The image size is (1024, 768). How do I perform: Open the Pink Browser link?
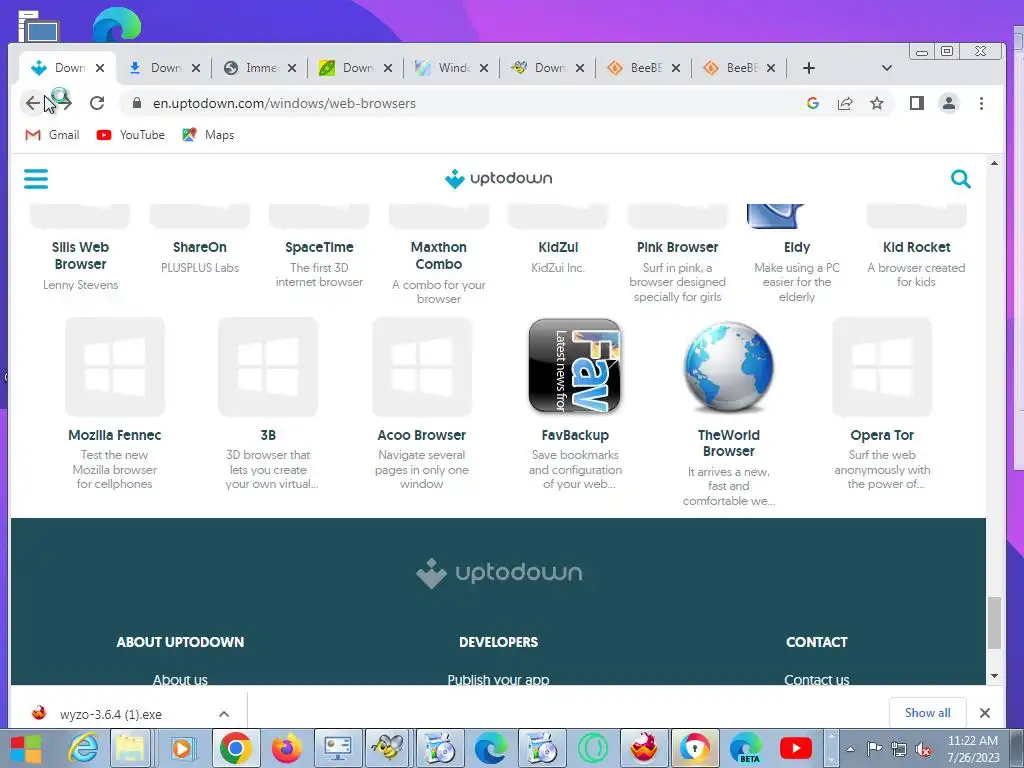pyautogui.click(x=677, y=247)
